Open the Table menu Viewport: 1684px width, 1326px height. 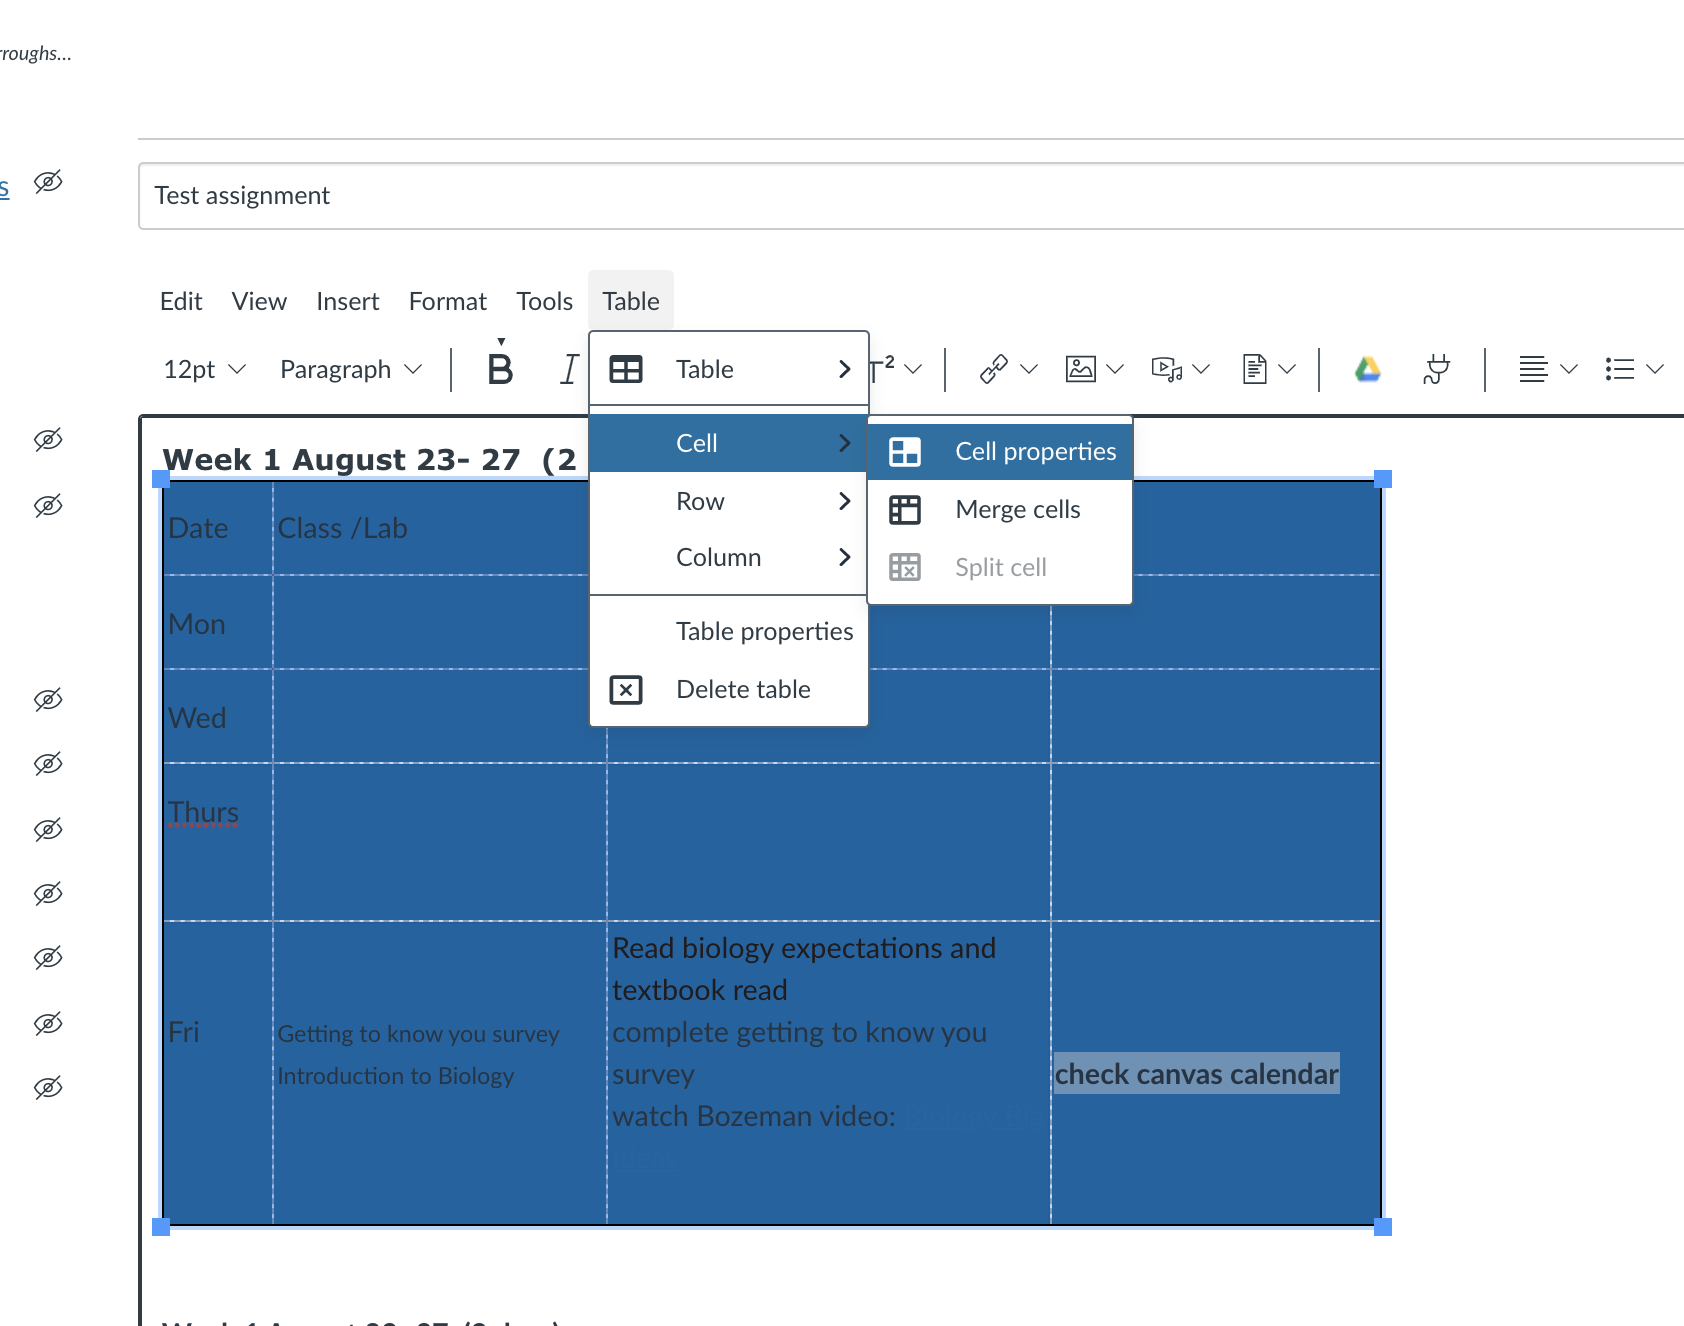630,300
